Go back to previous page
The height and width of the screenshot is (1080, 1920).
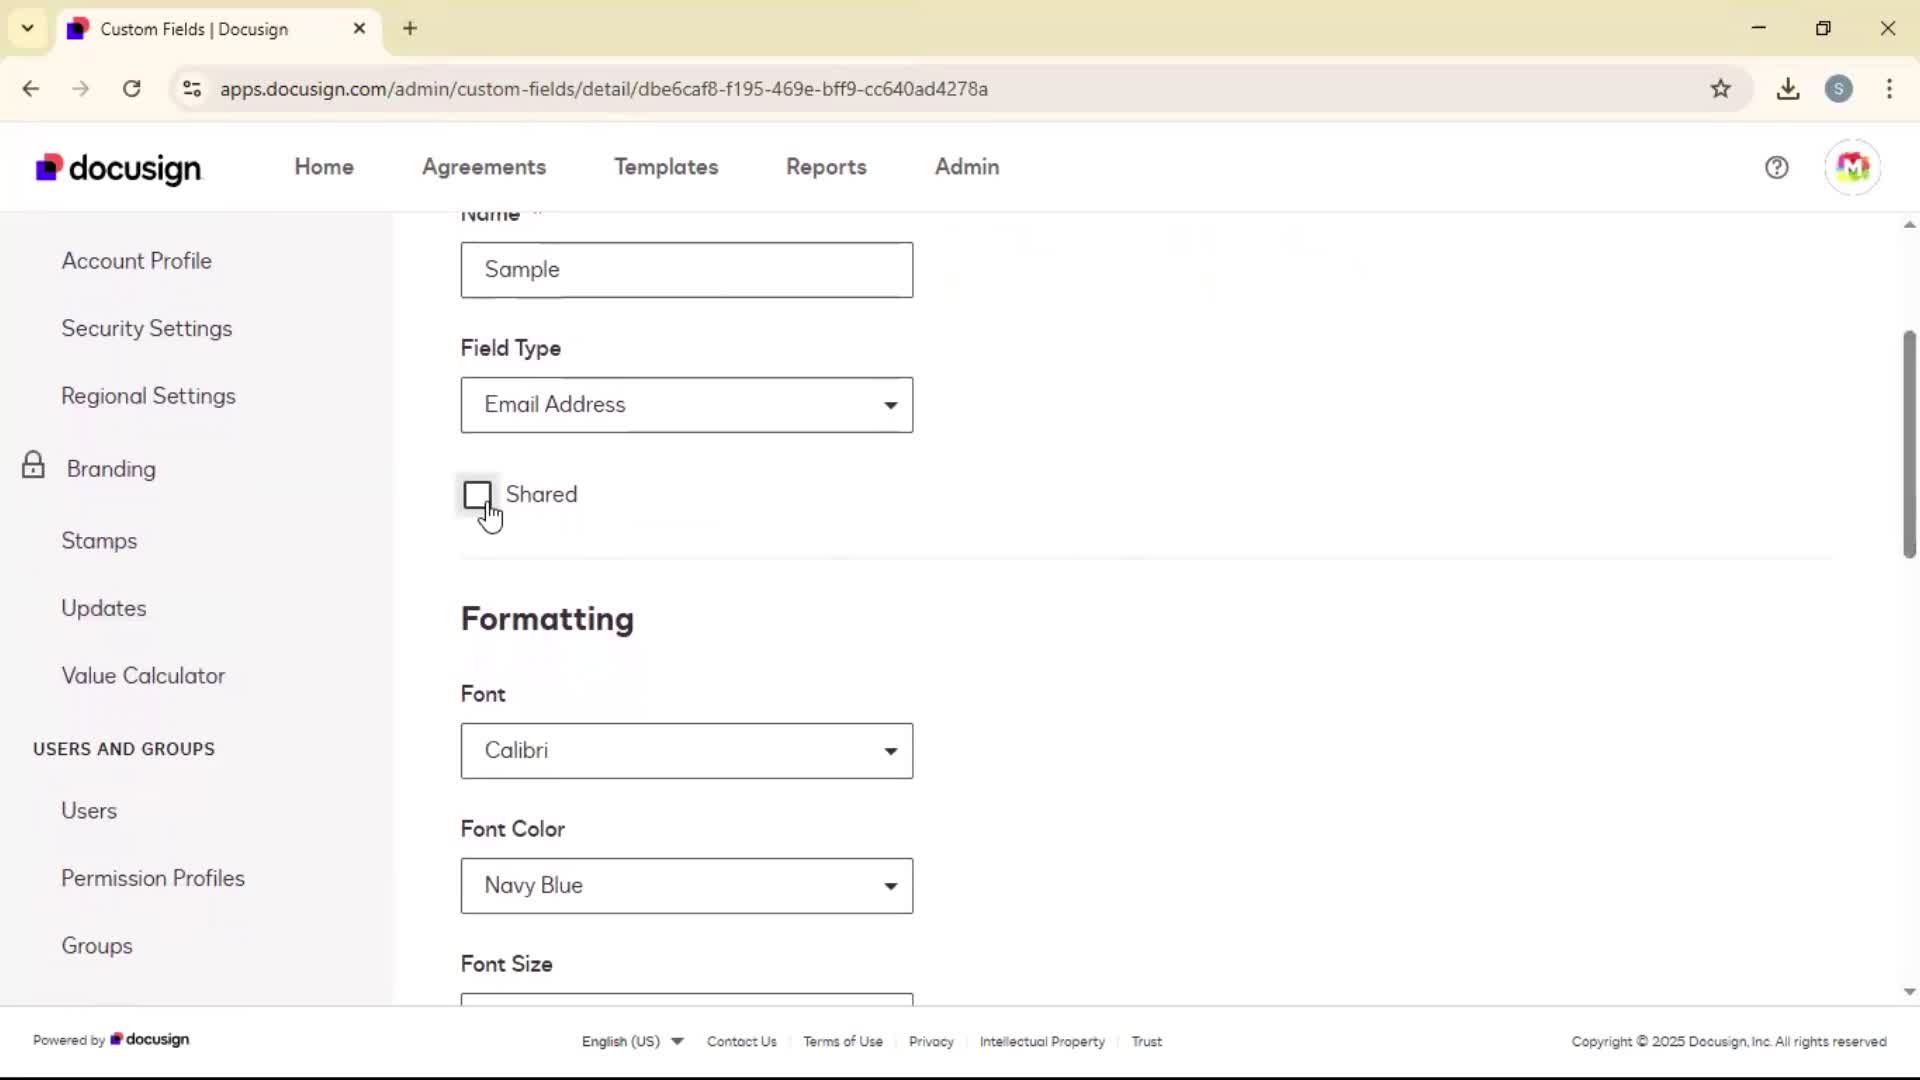click(x=31, y=89)
